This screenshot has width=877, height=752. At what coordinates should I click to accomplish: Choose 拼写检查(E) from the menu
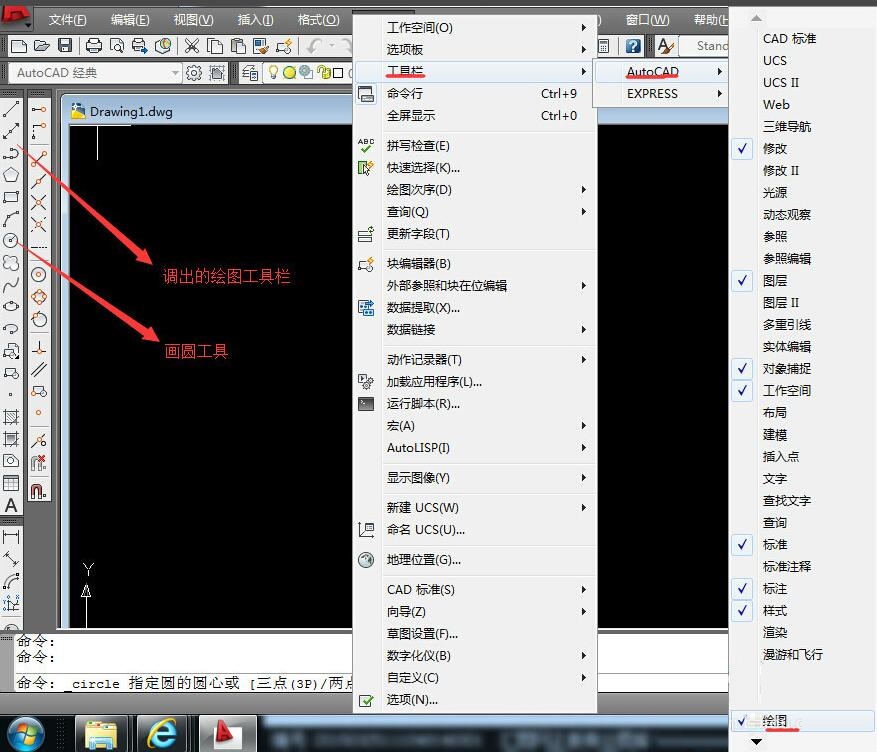pyautogui.click(x=474, y=146)
